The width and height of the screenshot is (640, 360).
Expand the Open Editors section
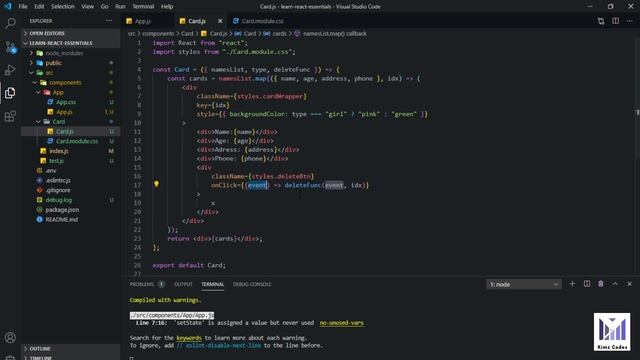(x=71, y=33)
